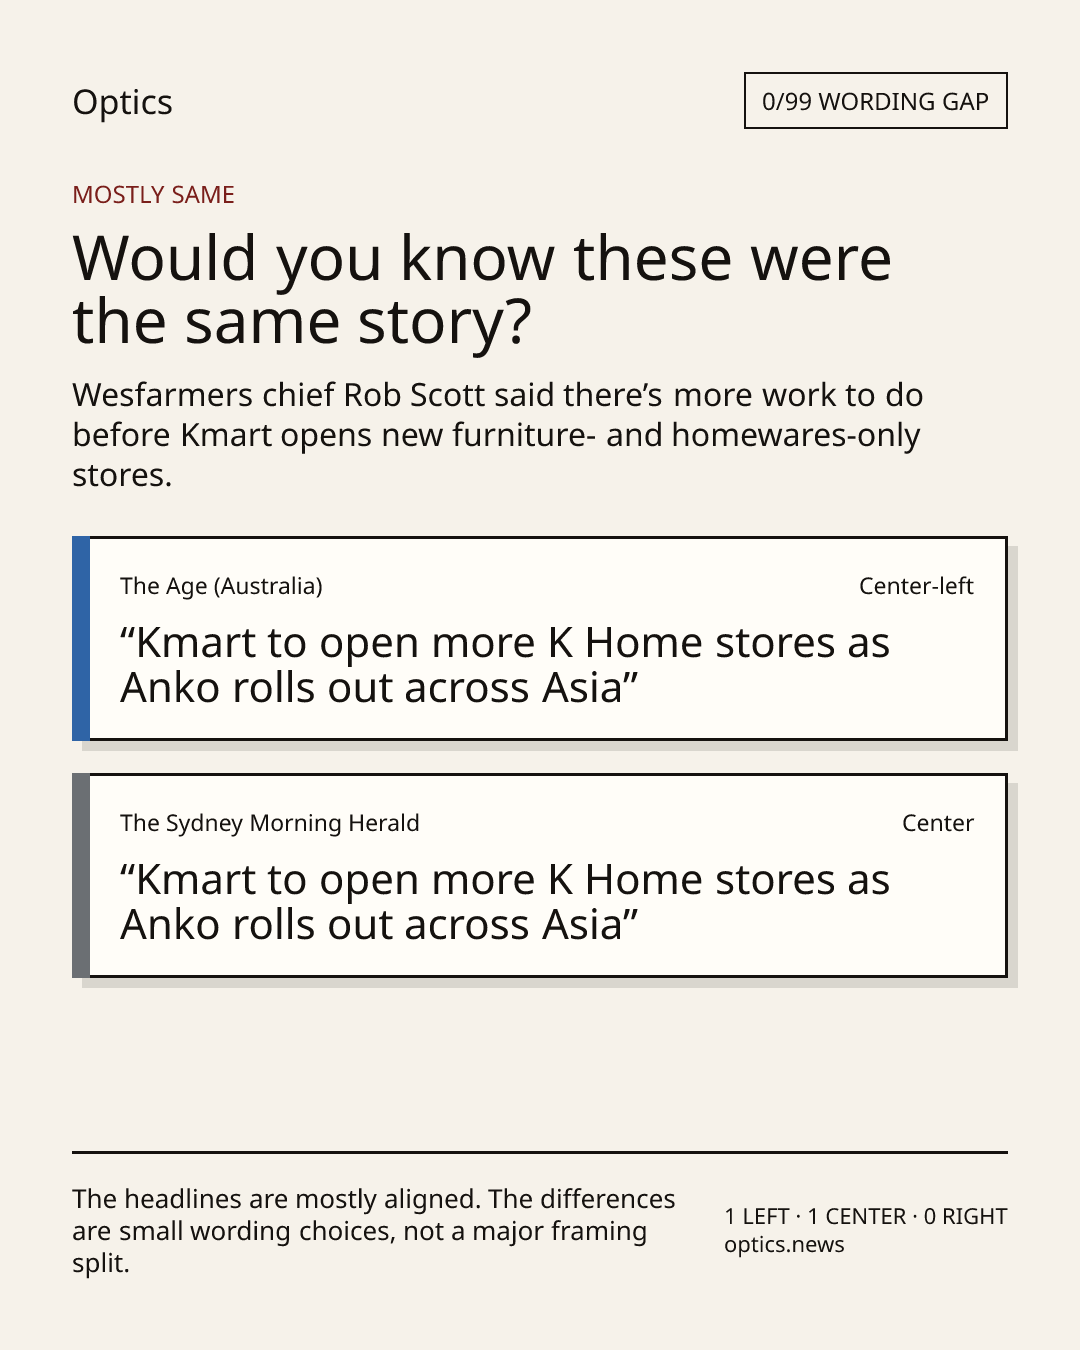
Task: Select the MOSTLY SAME label
Action: [153, 195]
